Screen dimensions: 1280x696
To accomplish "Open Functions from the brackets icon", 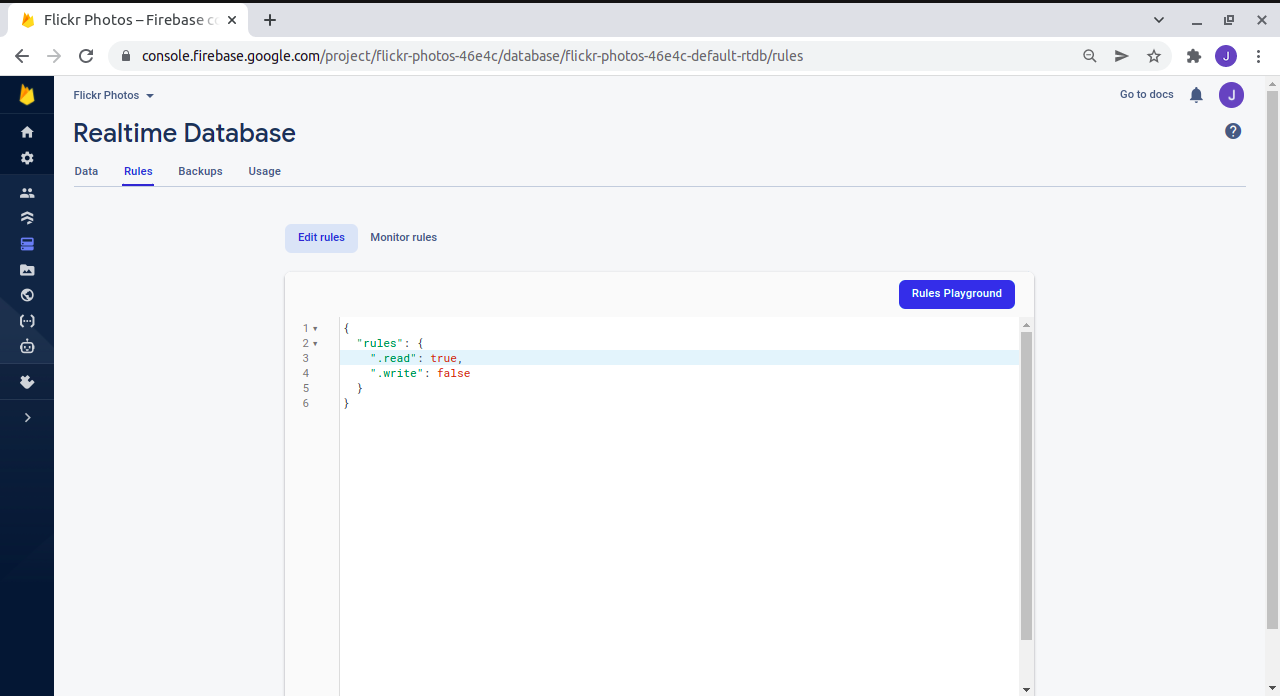I will coord(27,321).
